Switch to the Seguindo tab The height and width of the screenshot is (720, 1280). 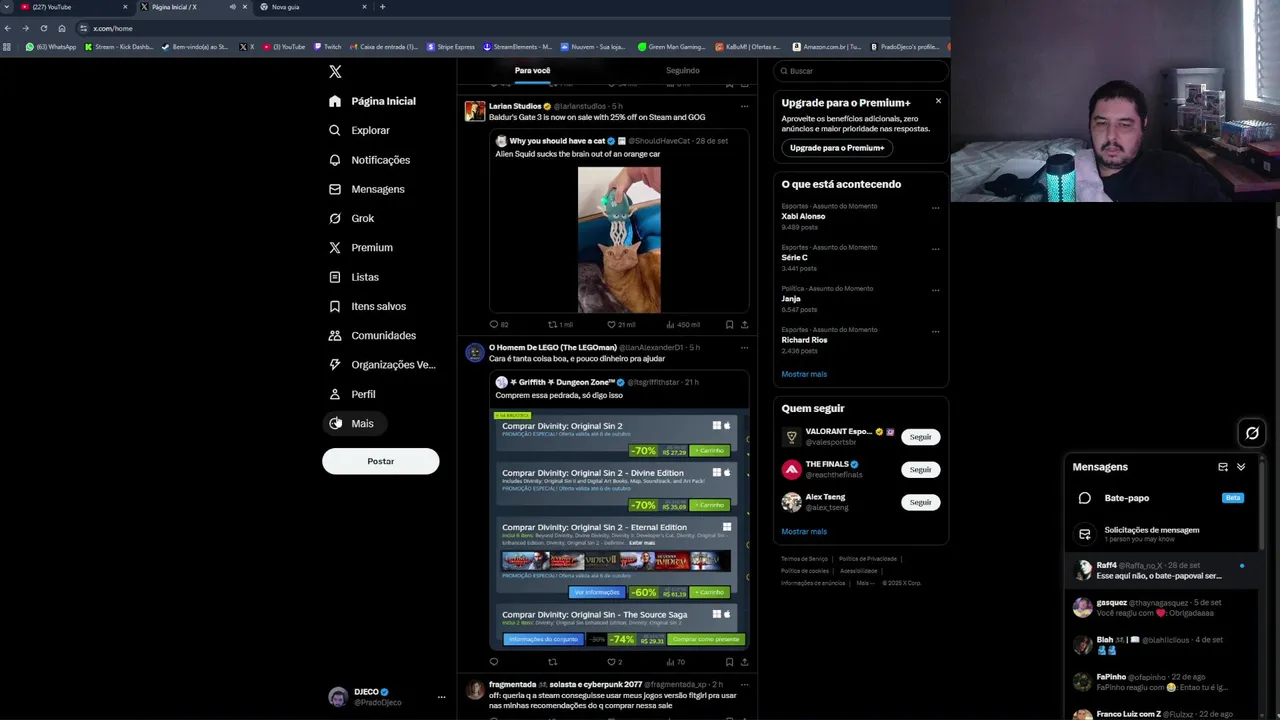click(x=682, y=71)
